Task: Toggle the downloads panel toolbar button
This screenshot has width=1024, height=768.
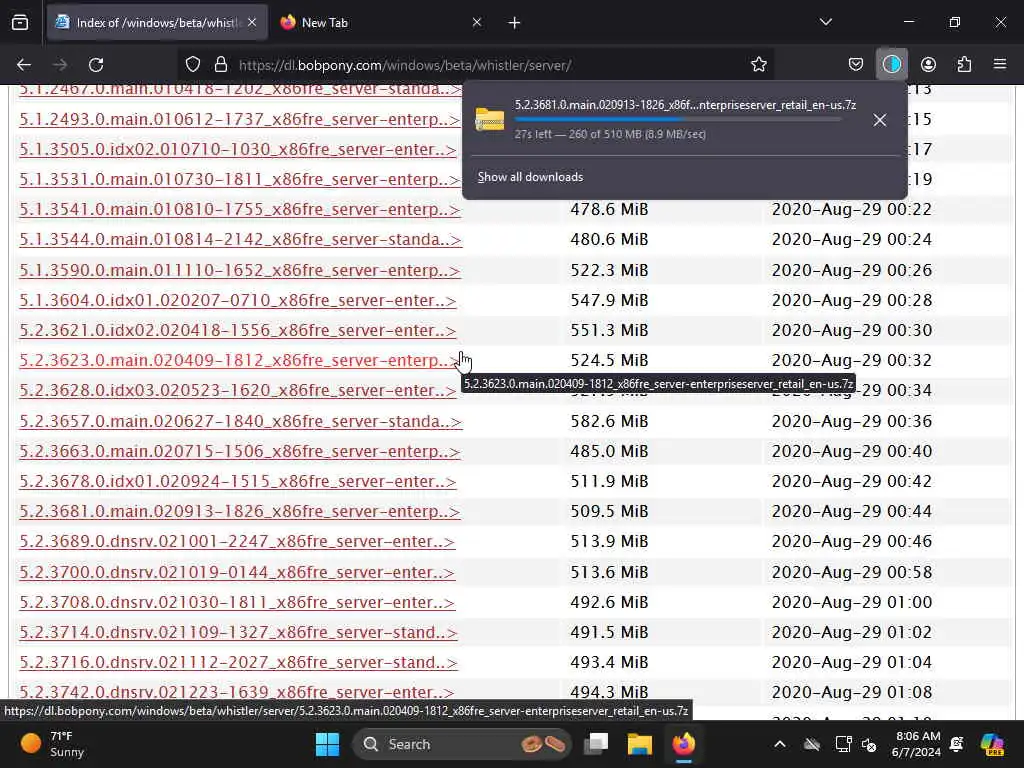Action: click(891, 65)
